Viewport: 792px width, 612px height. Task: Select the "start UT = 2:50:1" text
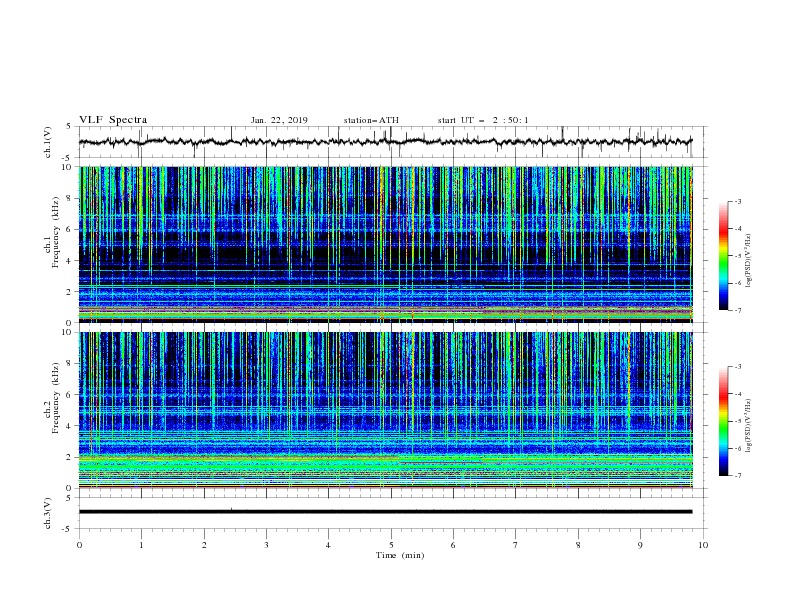click(483, 120)
